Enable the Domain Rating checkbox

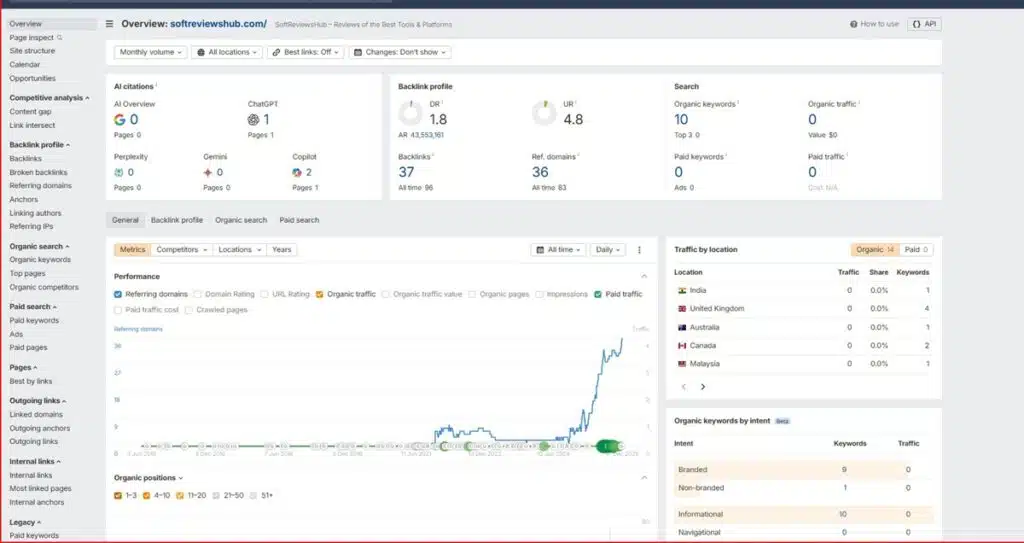pos(198,294)
